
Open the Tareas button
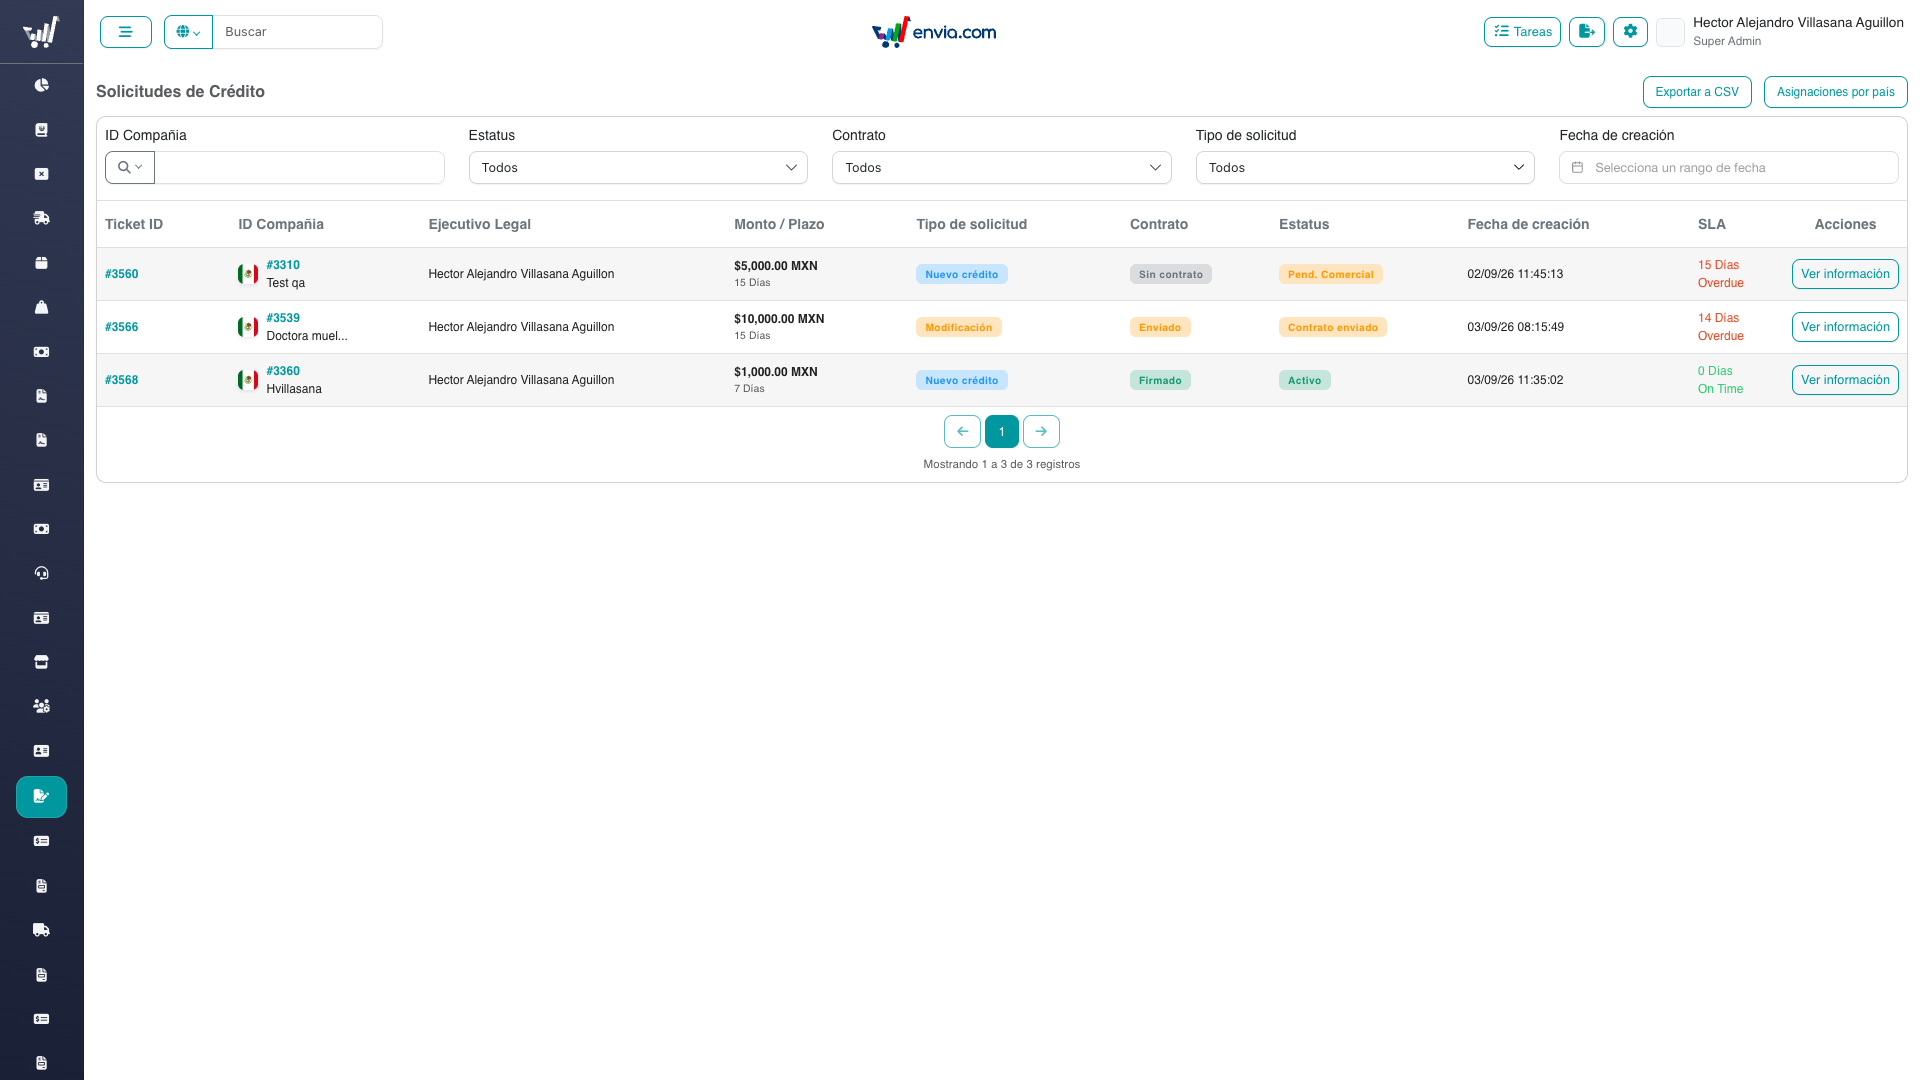1522,32
